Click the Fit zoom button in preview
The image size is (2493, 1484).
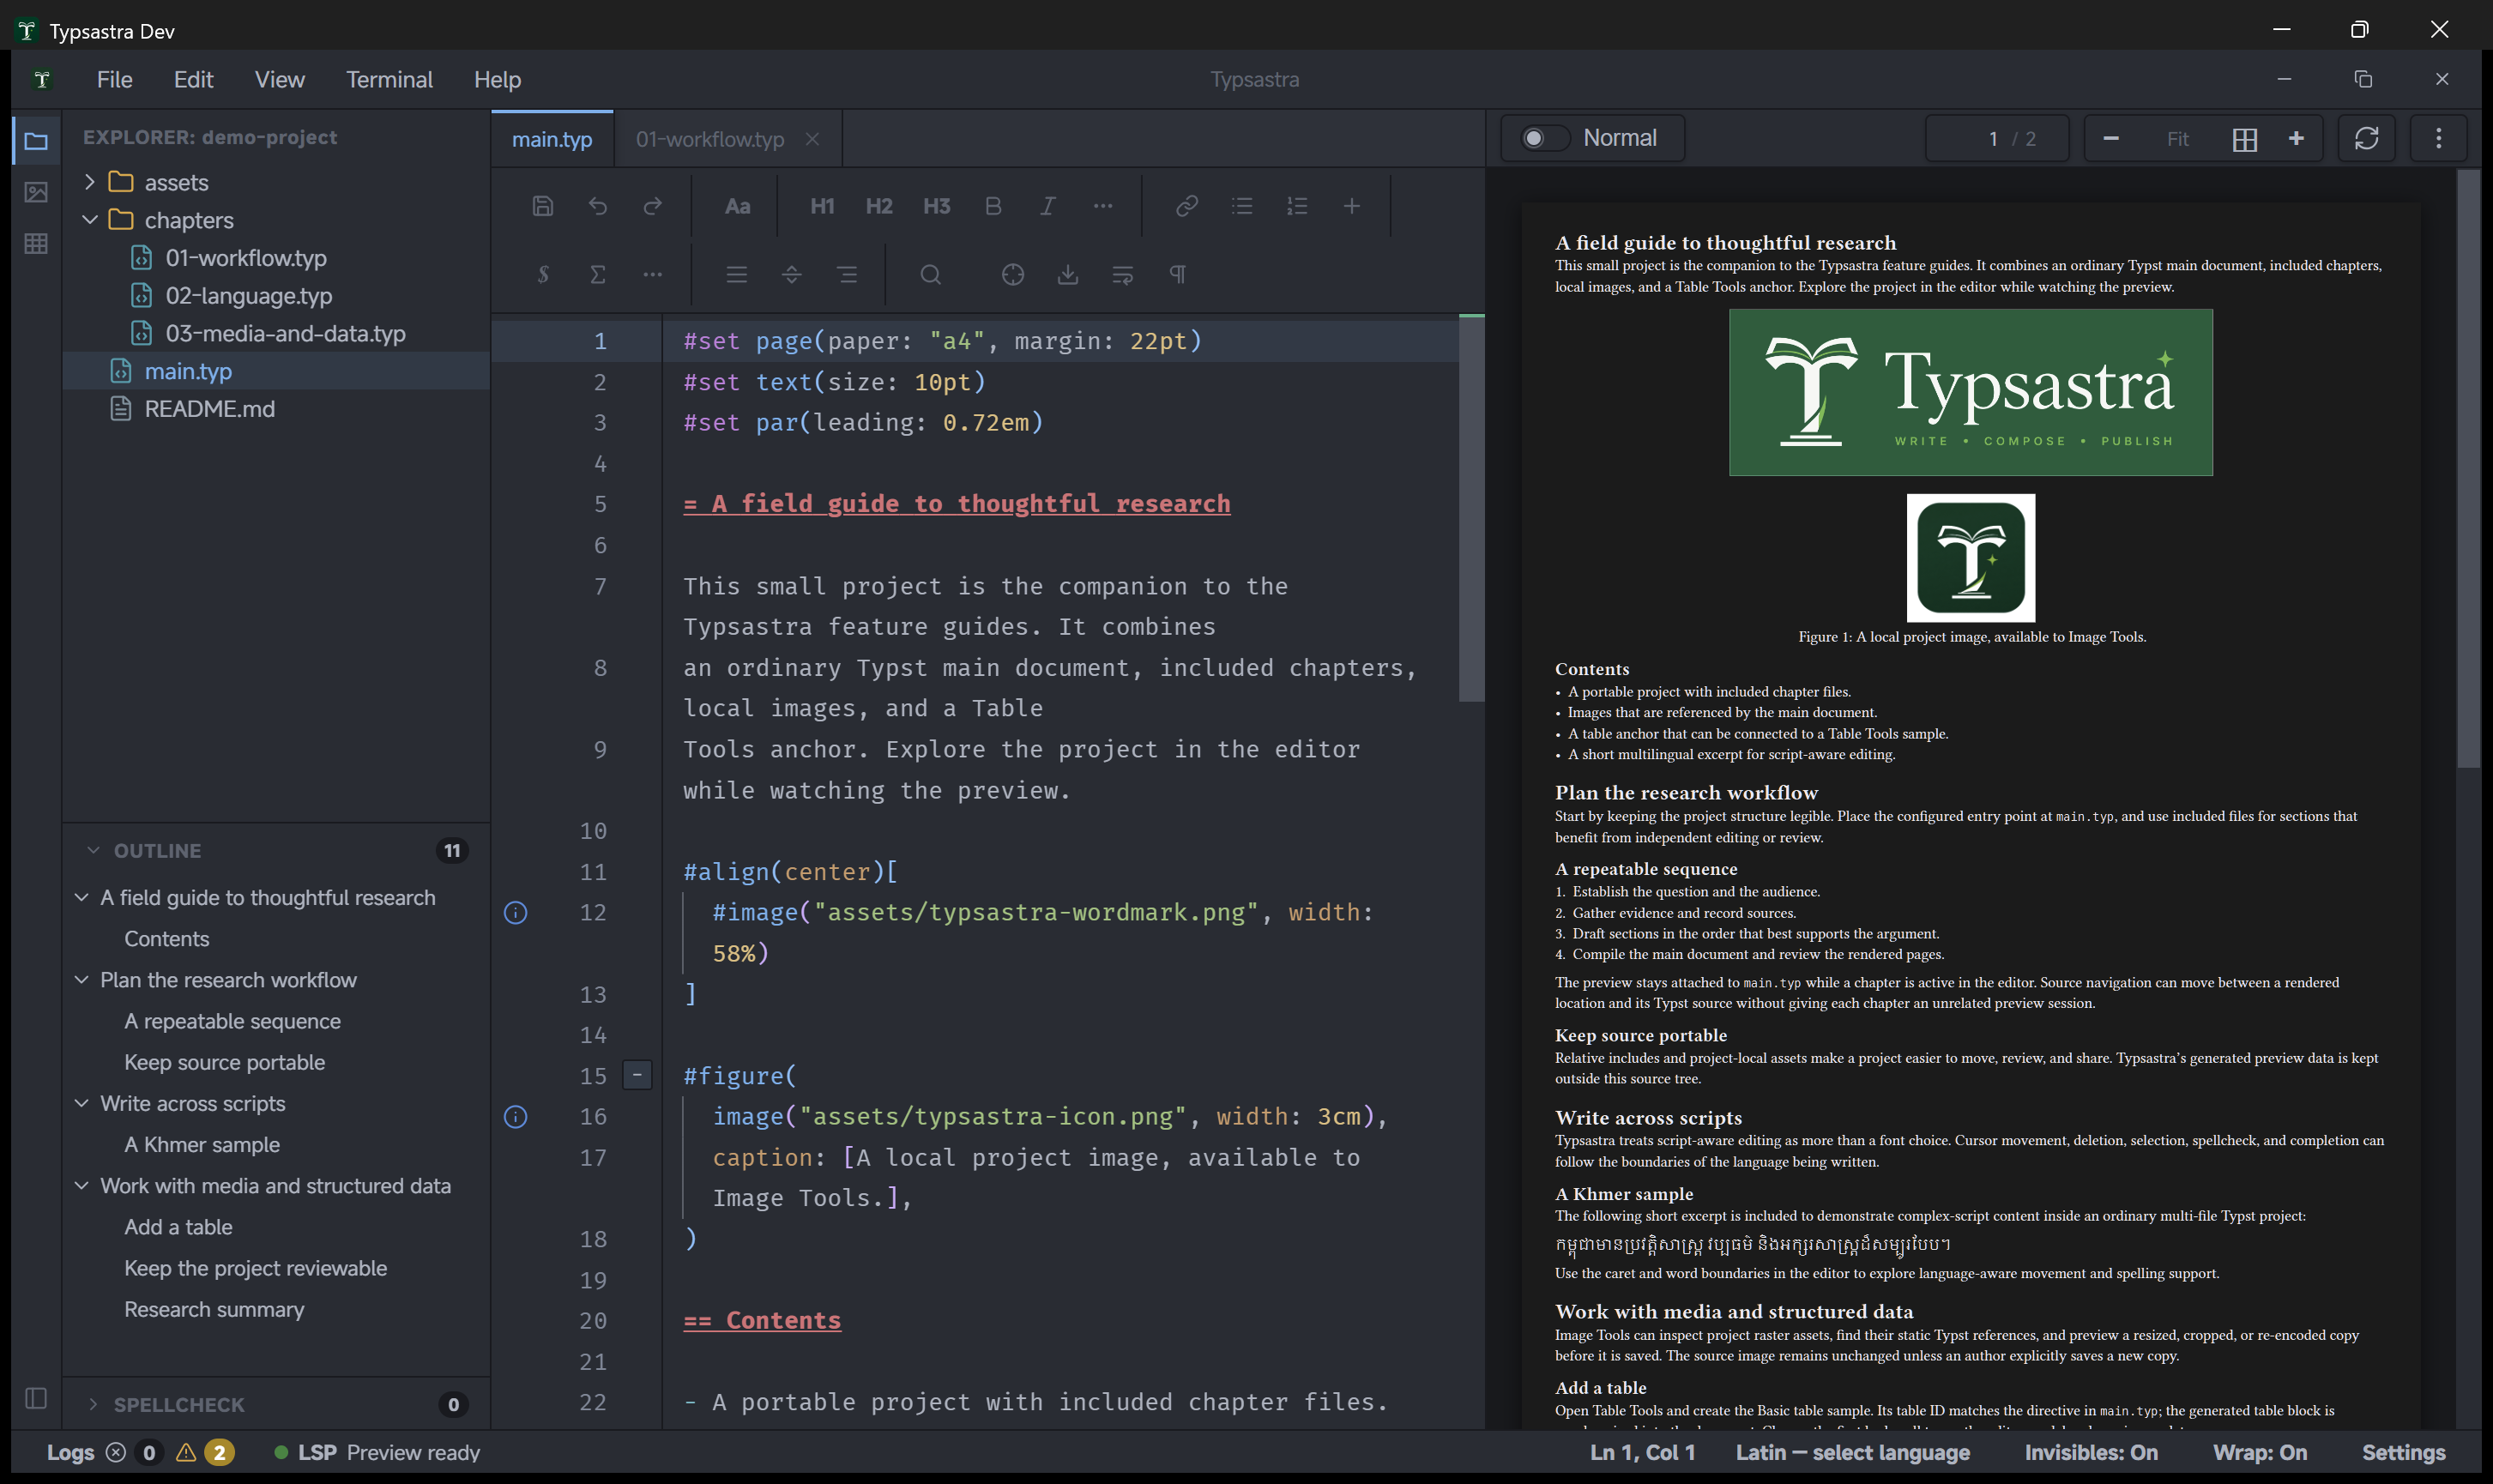click(x=2177, y=139)
